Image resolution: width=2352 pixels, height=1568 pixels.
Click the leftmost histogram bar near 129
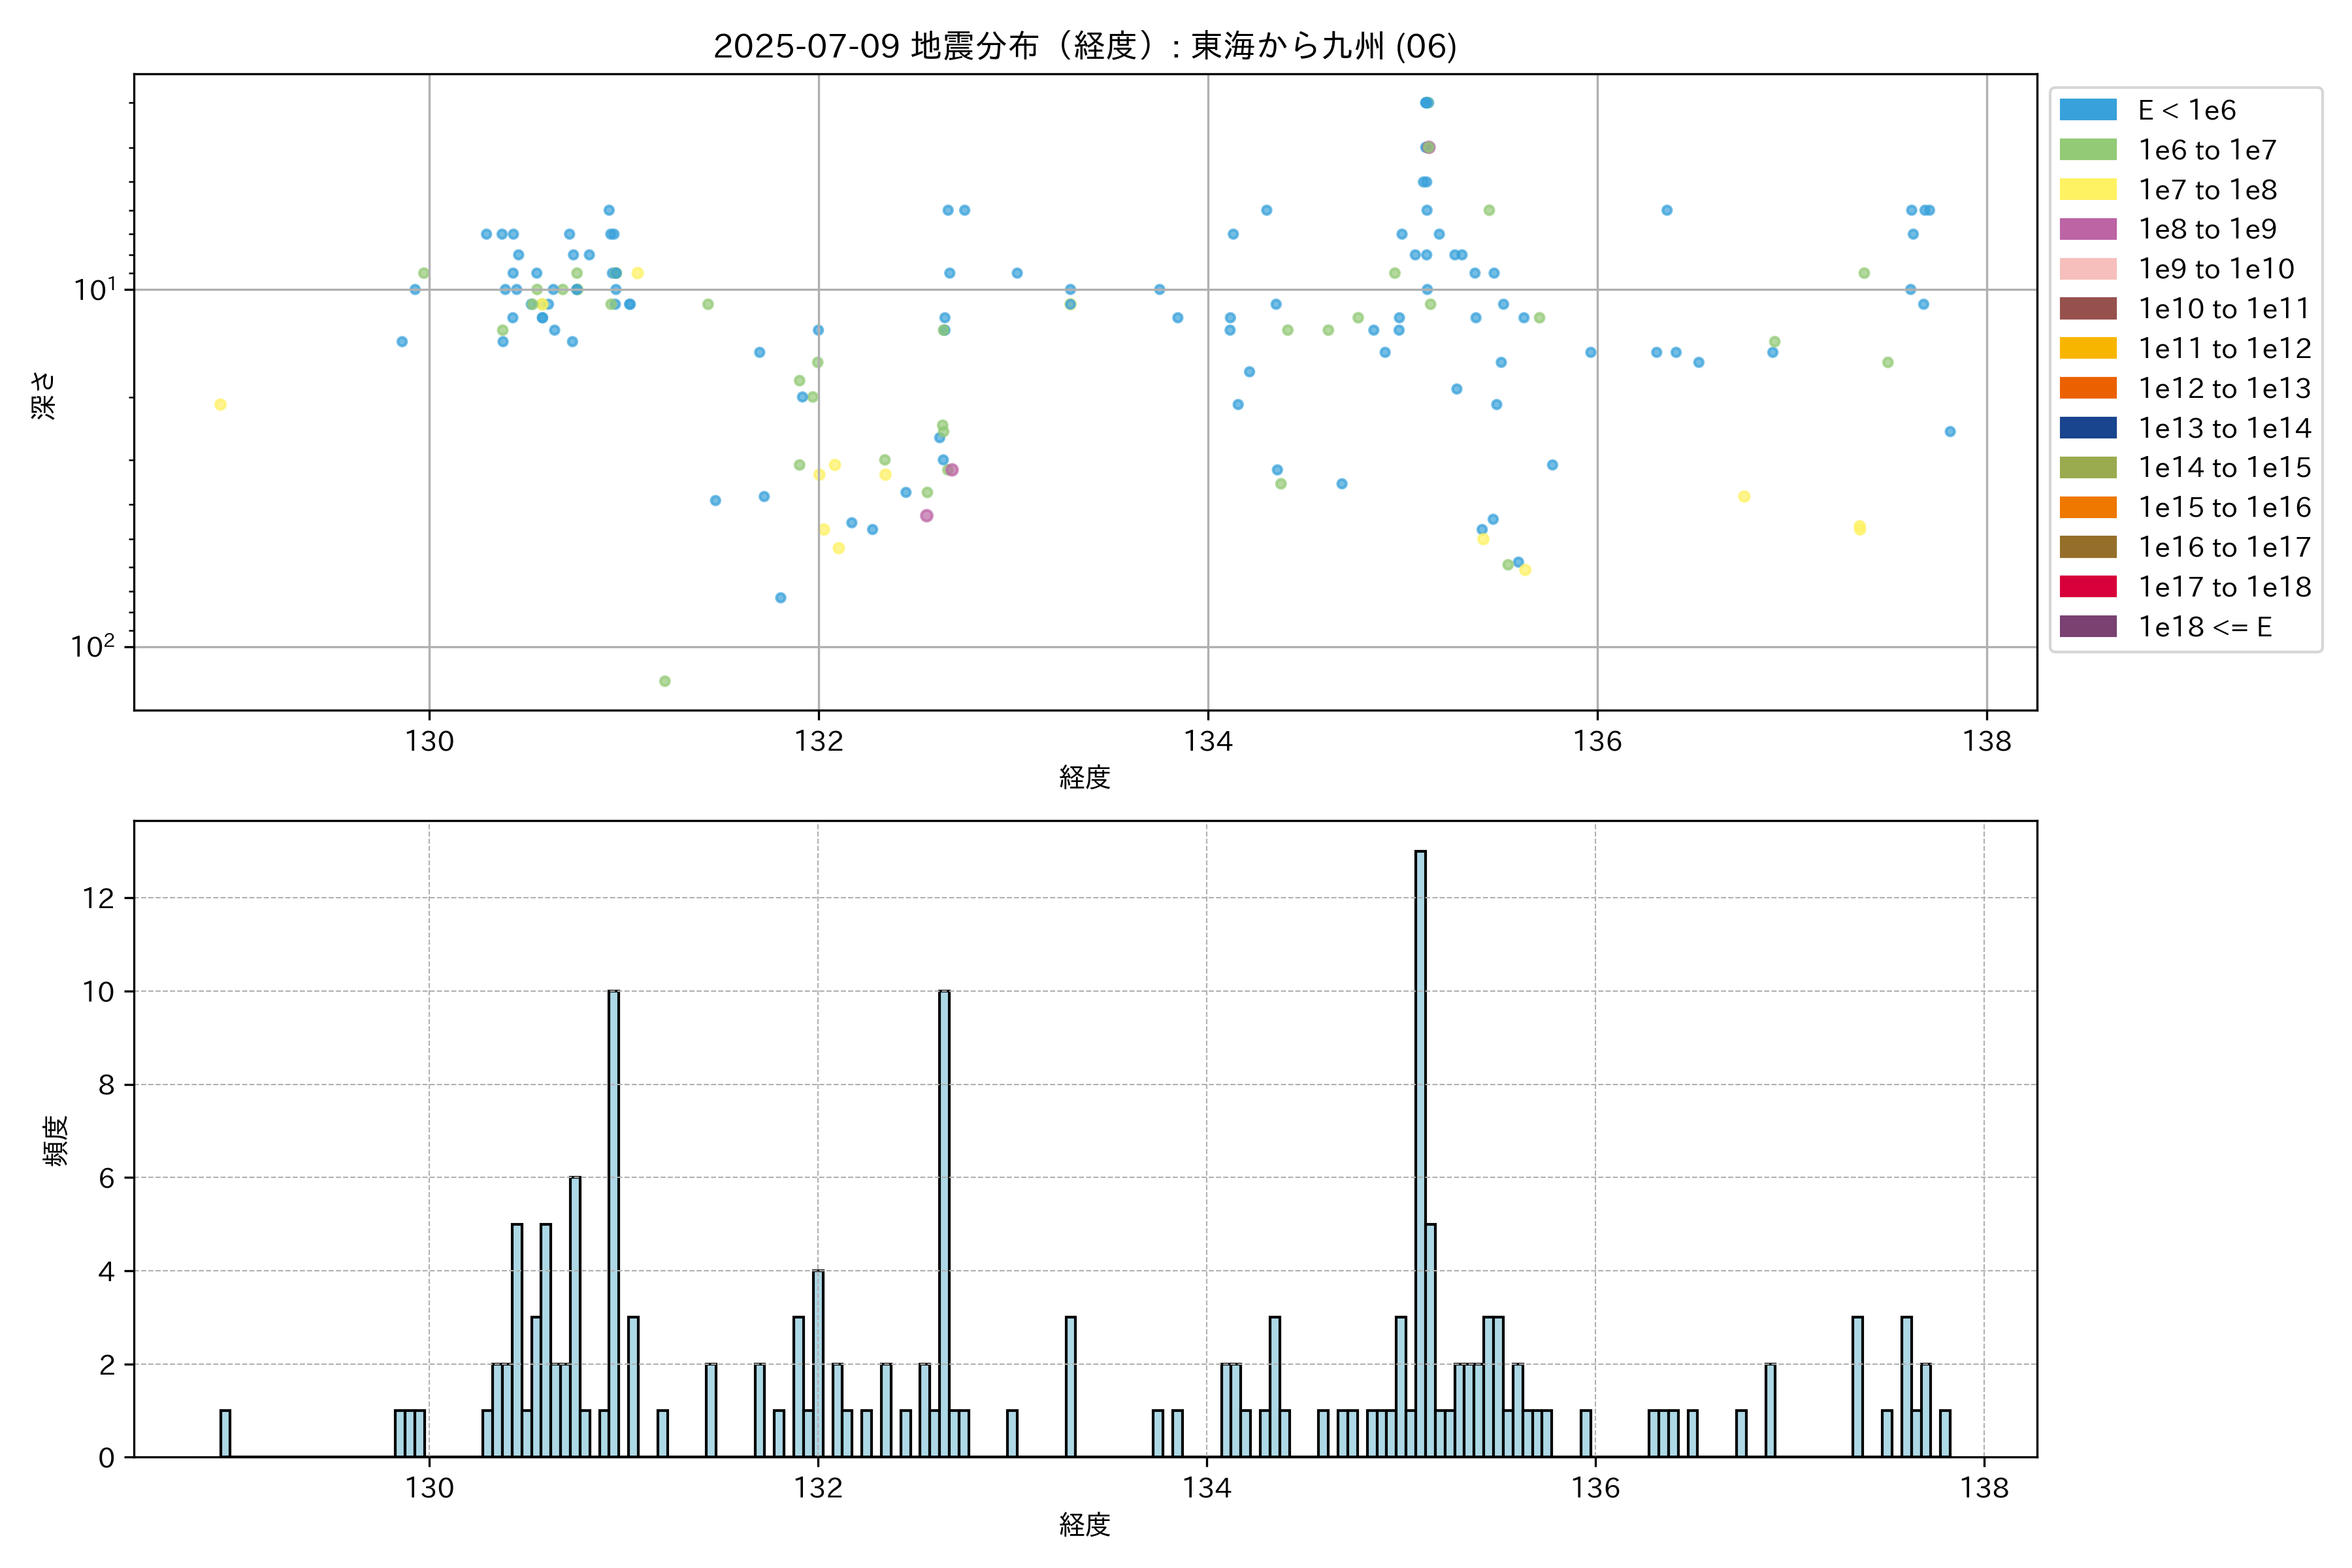(x=225, y=1433)
